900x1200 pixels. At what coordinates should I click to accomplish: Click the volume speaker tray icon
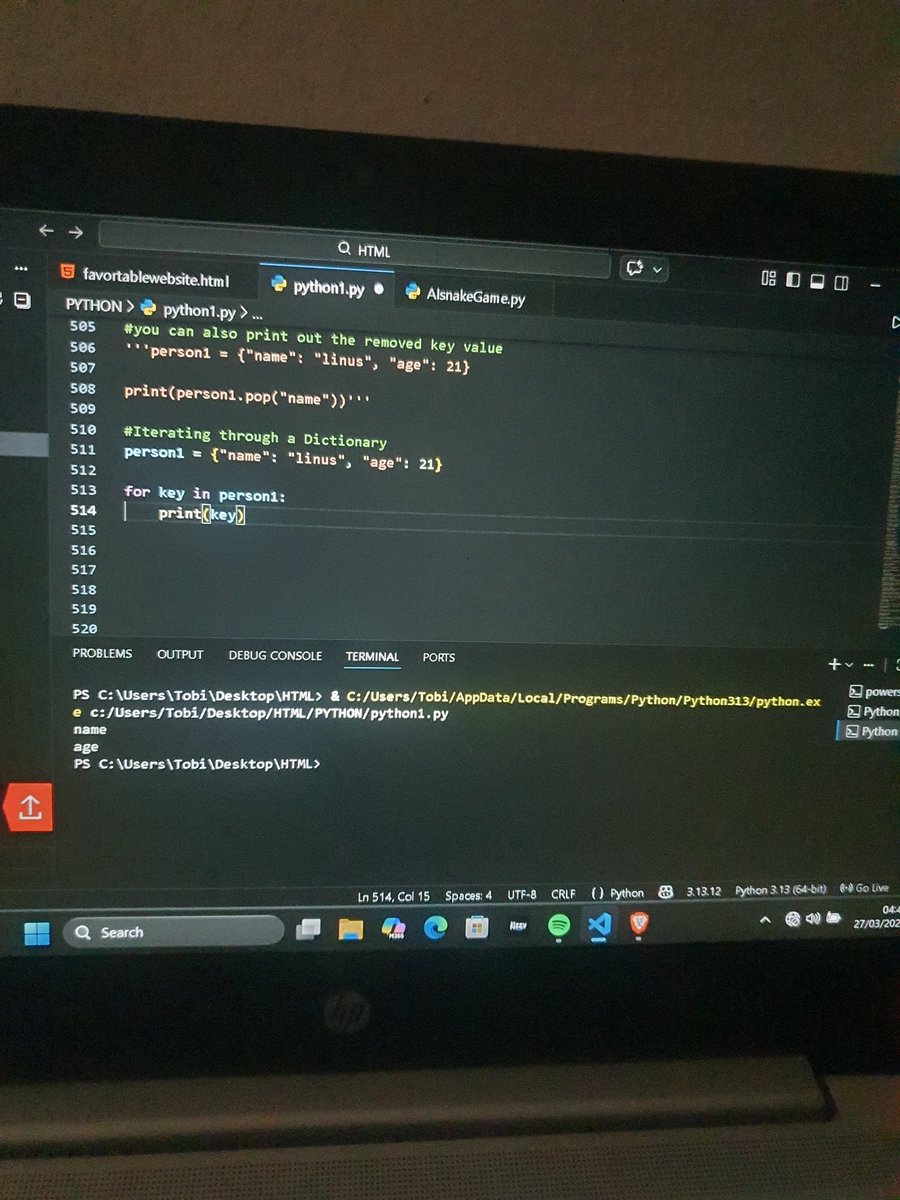[x=812, y=919]
